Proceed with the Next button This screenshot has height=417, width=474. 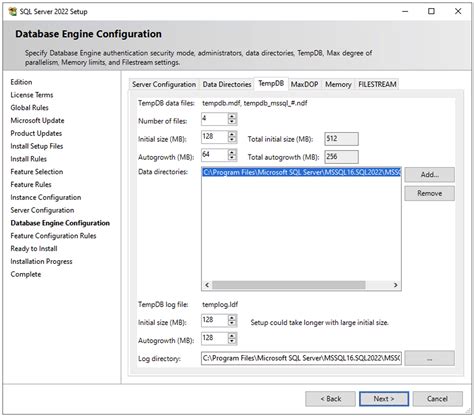[384, 399]
